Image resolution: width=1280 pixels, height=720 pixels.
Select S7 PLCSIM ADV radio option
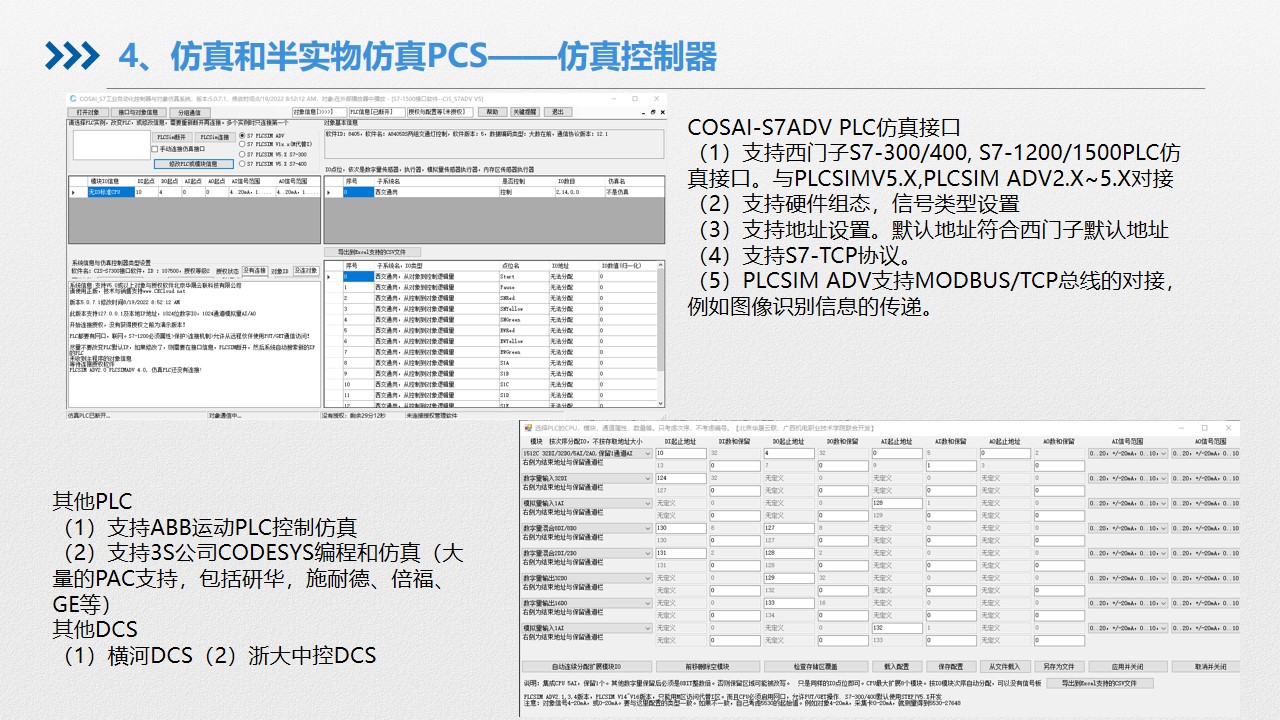pyautogui.click(x=242, y=136)
